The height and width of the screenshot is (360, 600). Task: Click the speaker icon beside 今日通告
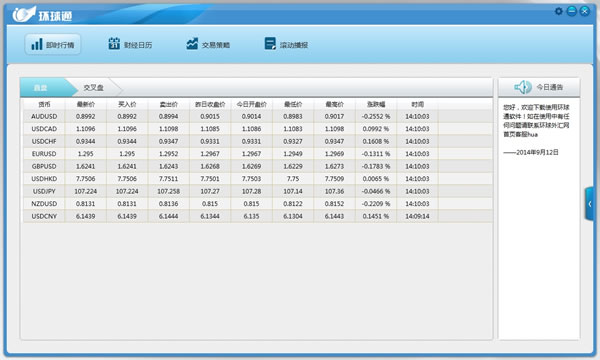523,87
